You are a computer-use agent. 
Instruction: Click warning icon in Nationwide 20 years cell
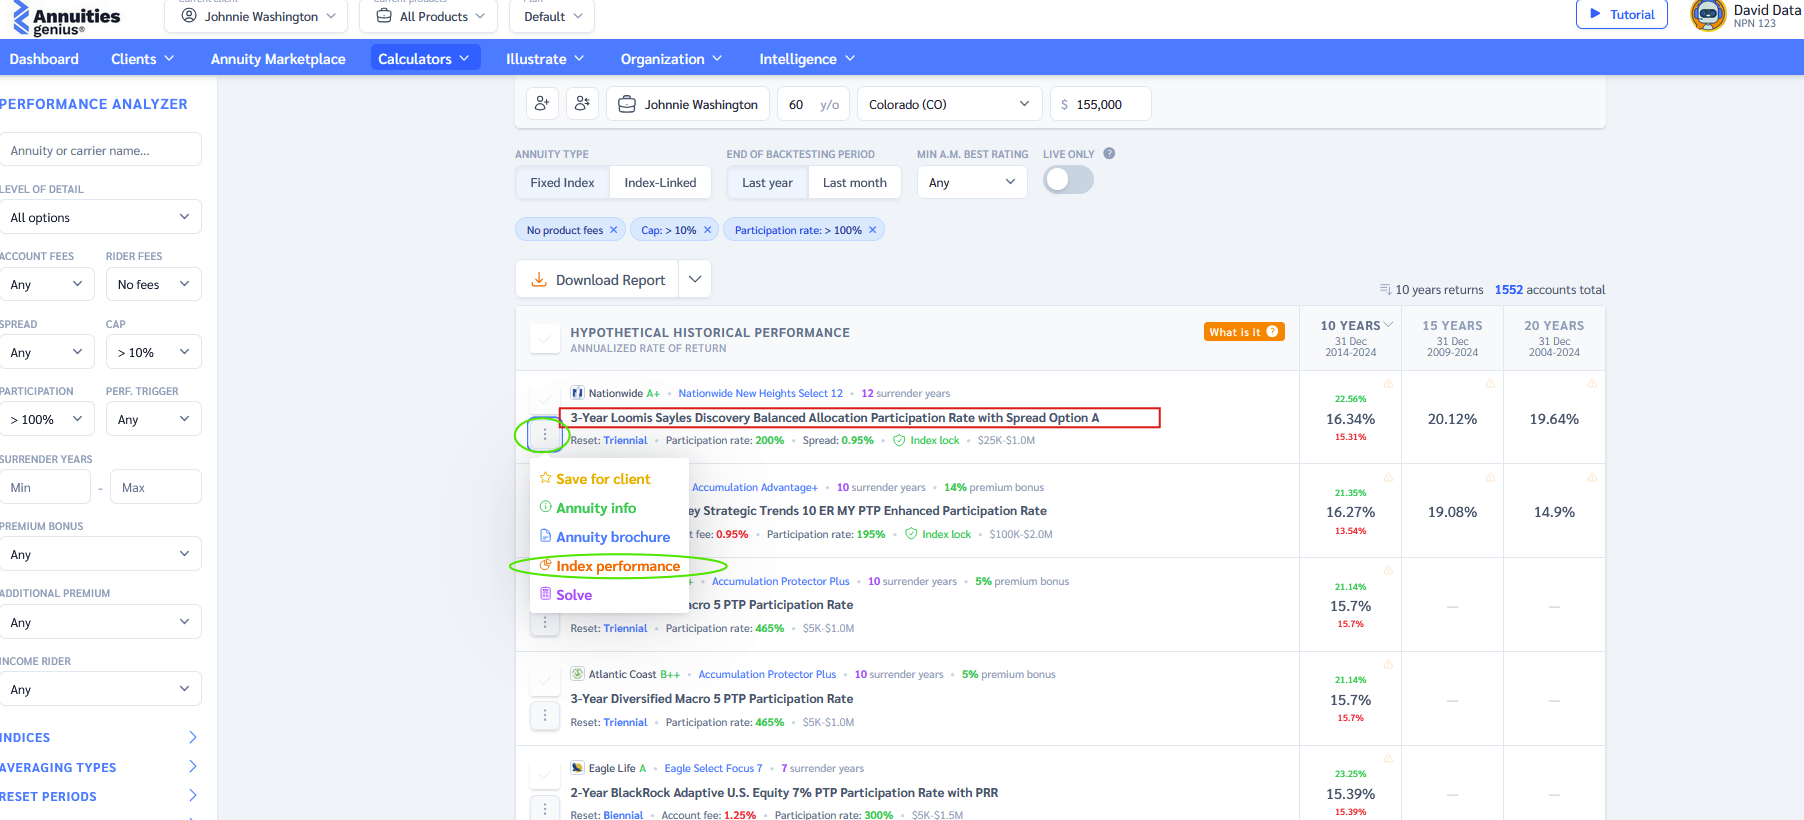tap(1592, 384)
